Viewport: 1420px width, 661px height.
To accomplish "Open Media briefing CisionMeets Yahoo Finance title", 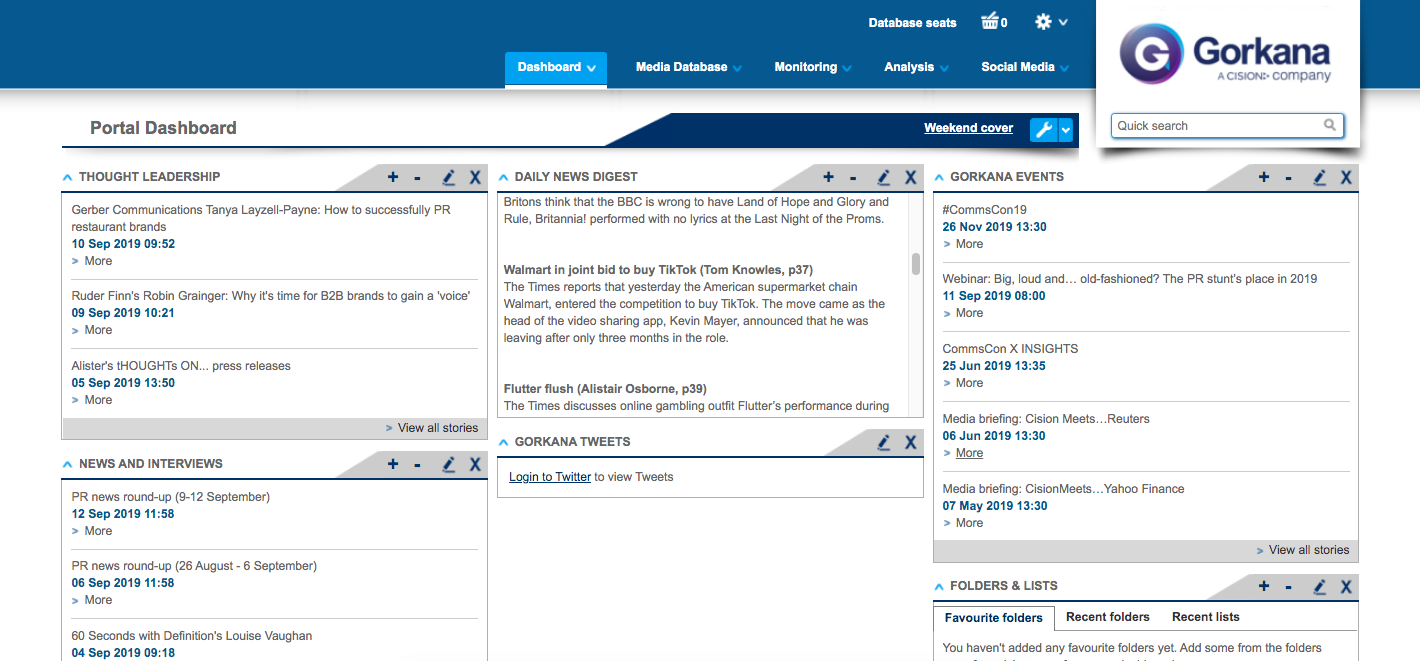I will [1063, 489].
